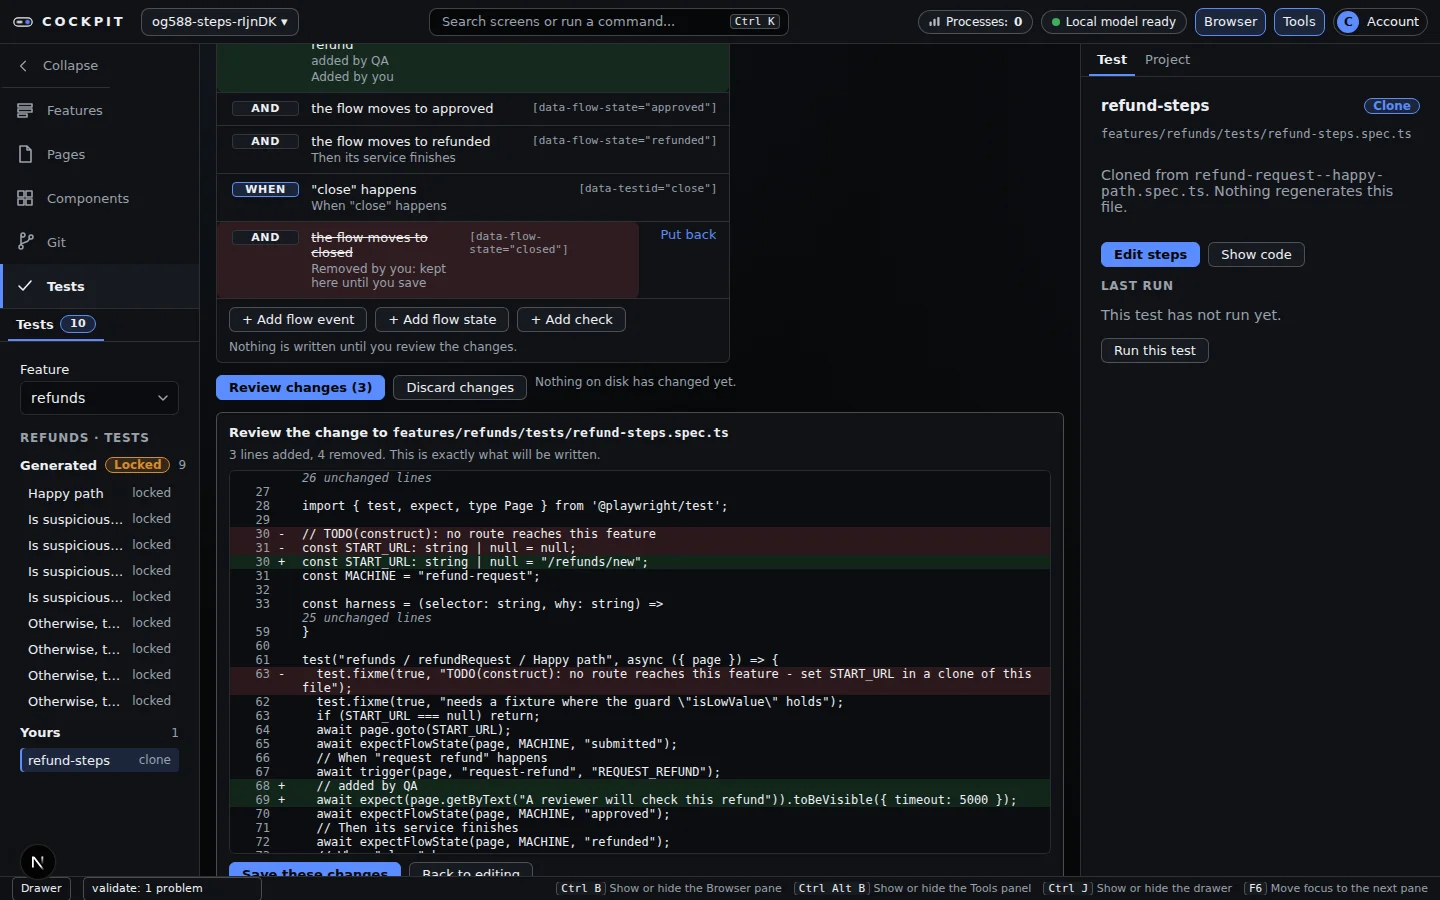
Task: Click "26 unchanged lines" in the diff
Action: pyautogui.click(x=366, y=478)
